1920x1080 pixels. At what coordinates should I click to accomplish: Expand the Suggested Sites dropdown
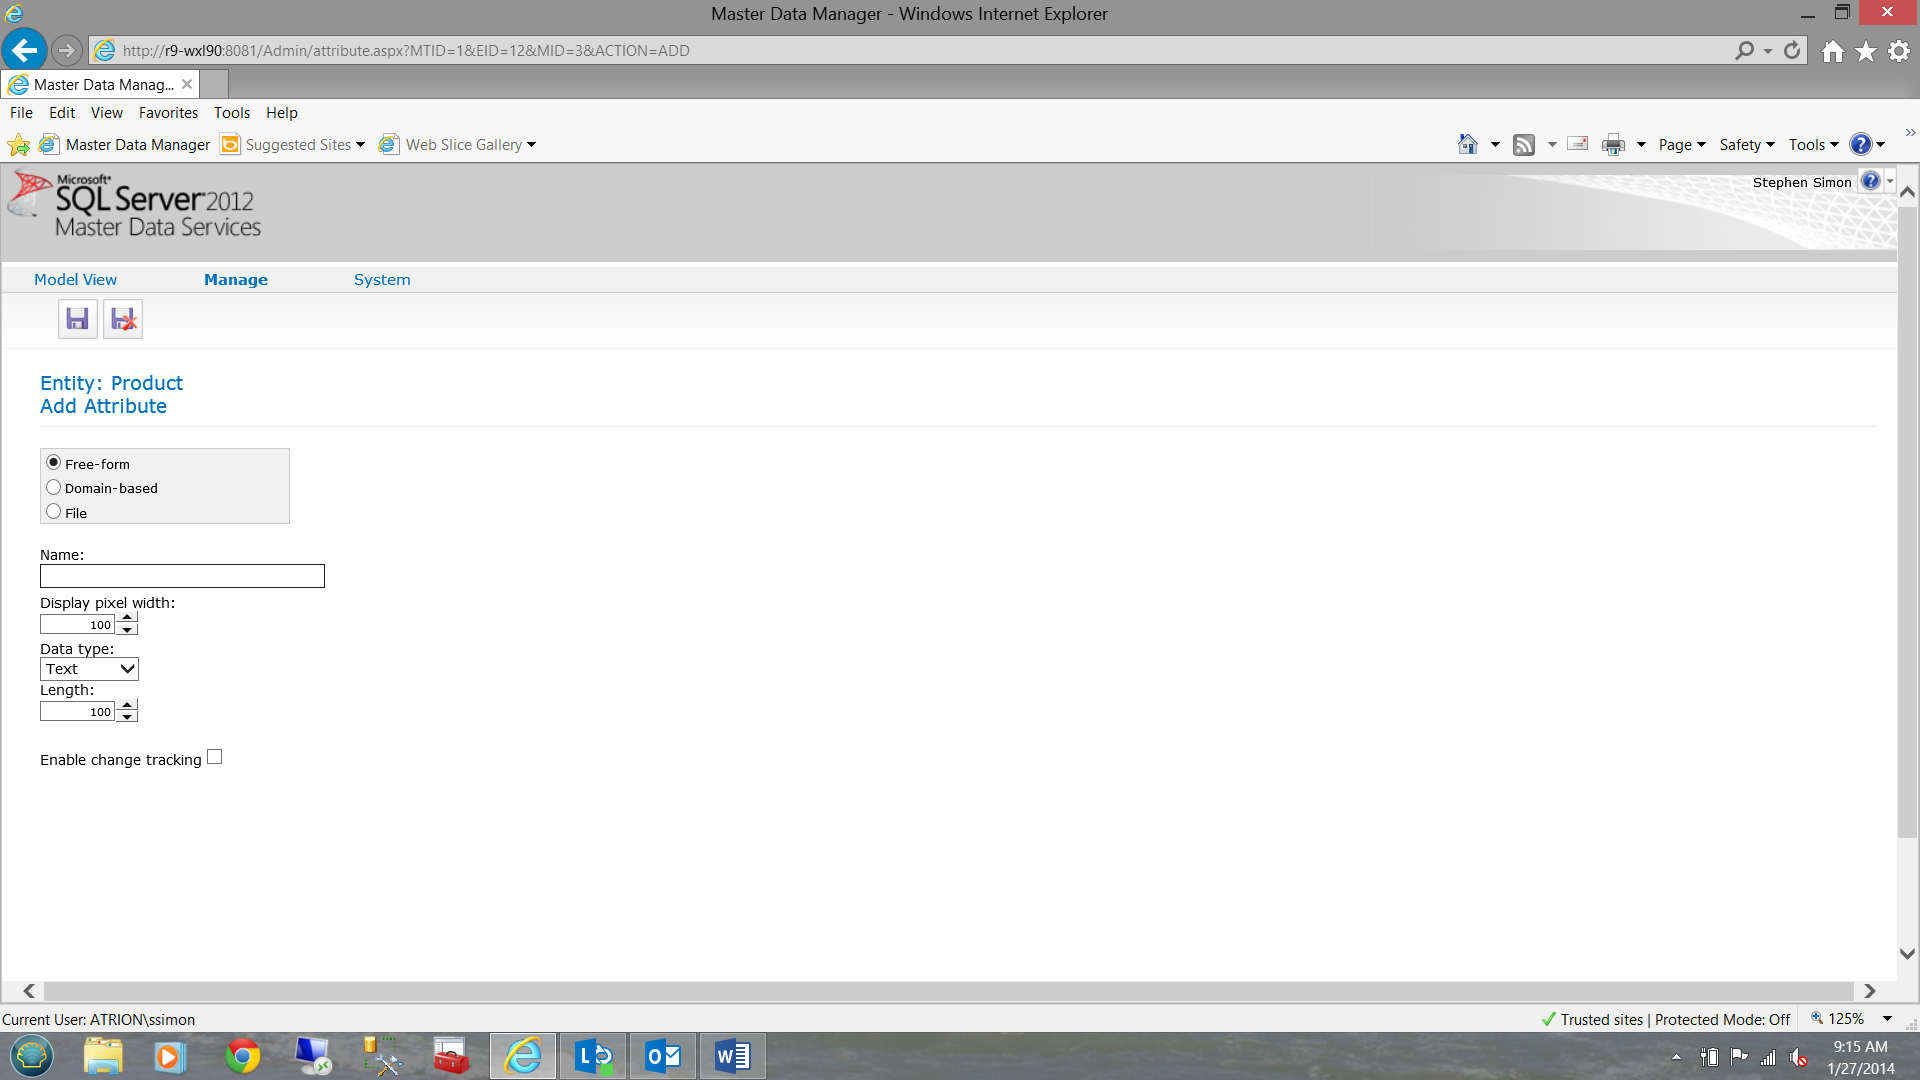click(x=360, y=145)
